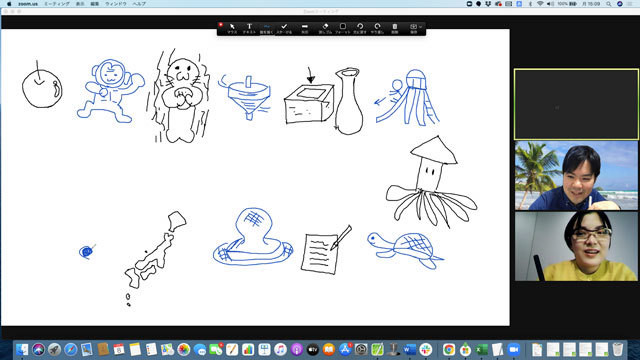Open Google Chrome from the Dock
The image size is (640, 360).
pyautogui.click(x=449, y=349)
